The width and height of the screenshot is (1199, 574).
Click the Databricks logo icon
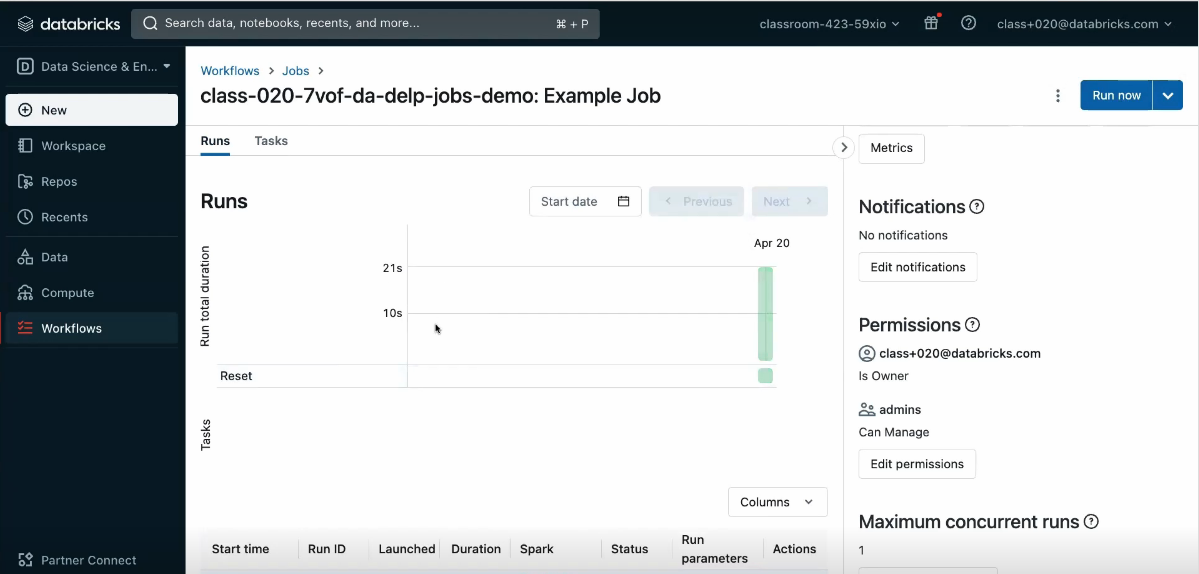[25, 24]
